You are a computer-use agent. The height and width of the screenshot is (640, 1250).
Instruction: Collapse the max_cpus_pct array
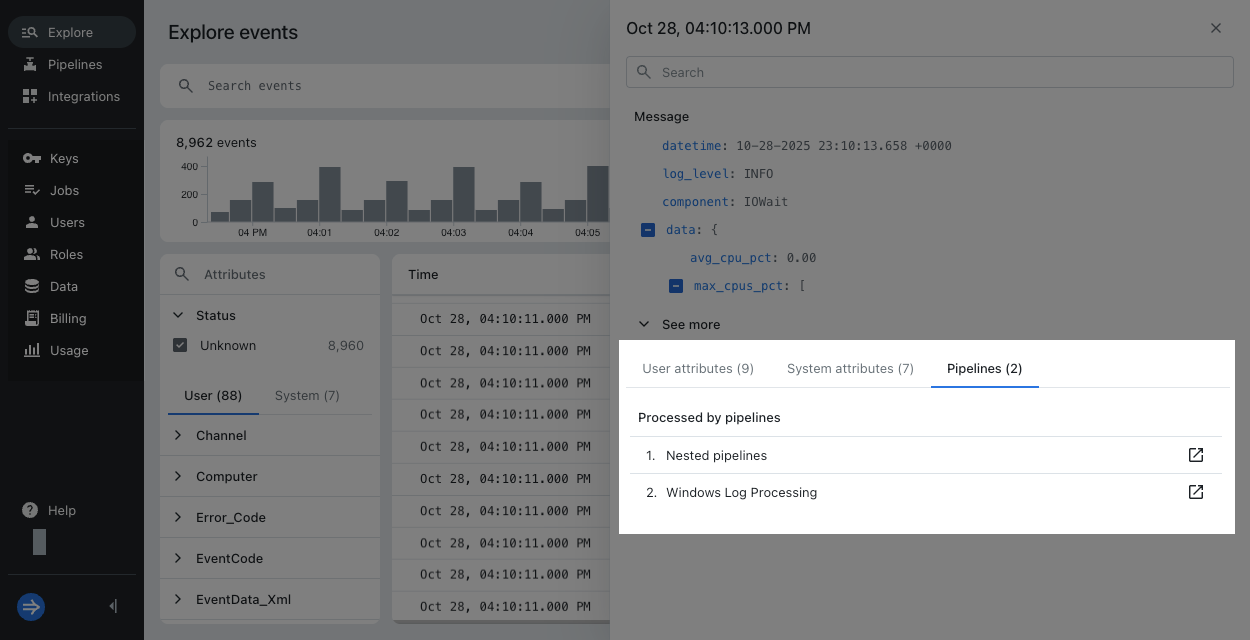click(676, 285)
